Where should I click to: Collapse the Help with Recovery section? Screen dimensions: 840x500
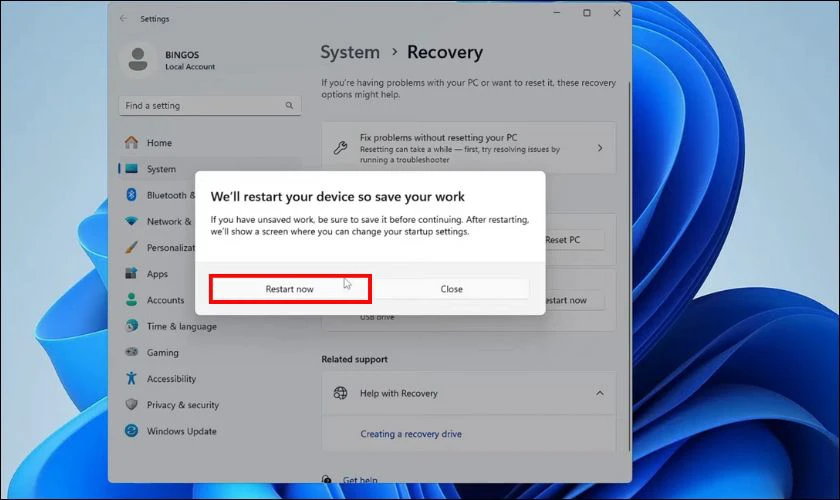(x=599, y=393)
